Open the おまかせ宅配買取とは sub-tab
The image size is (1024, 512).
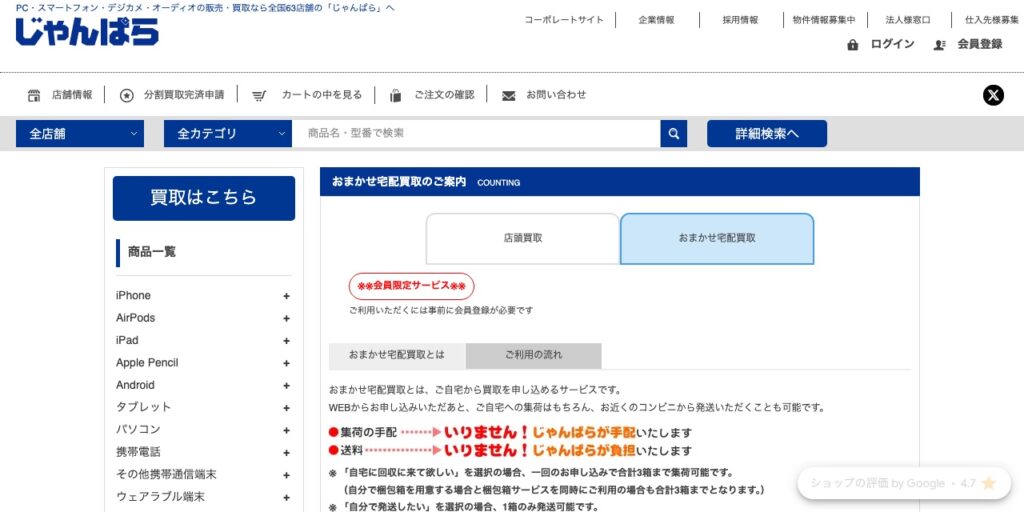tap(397, 355)
